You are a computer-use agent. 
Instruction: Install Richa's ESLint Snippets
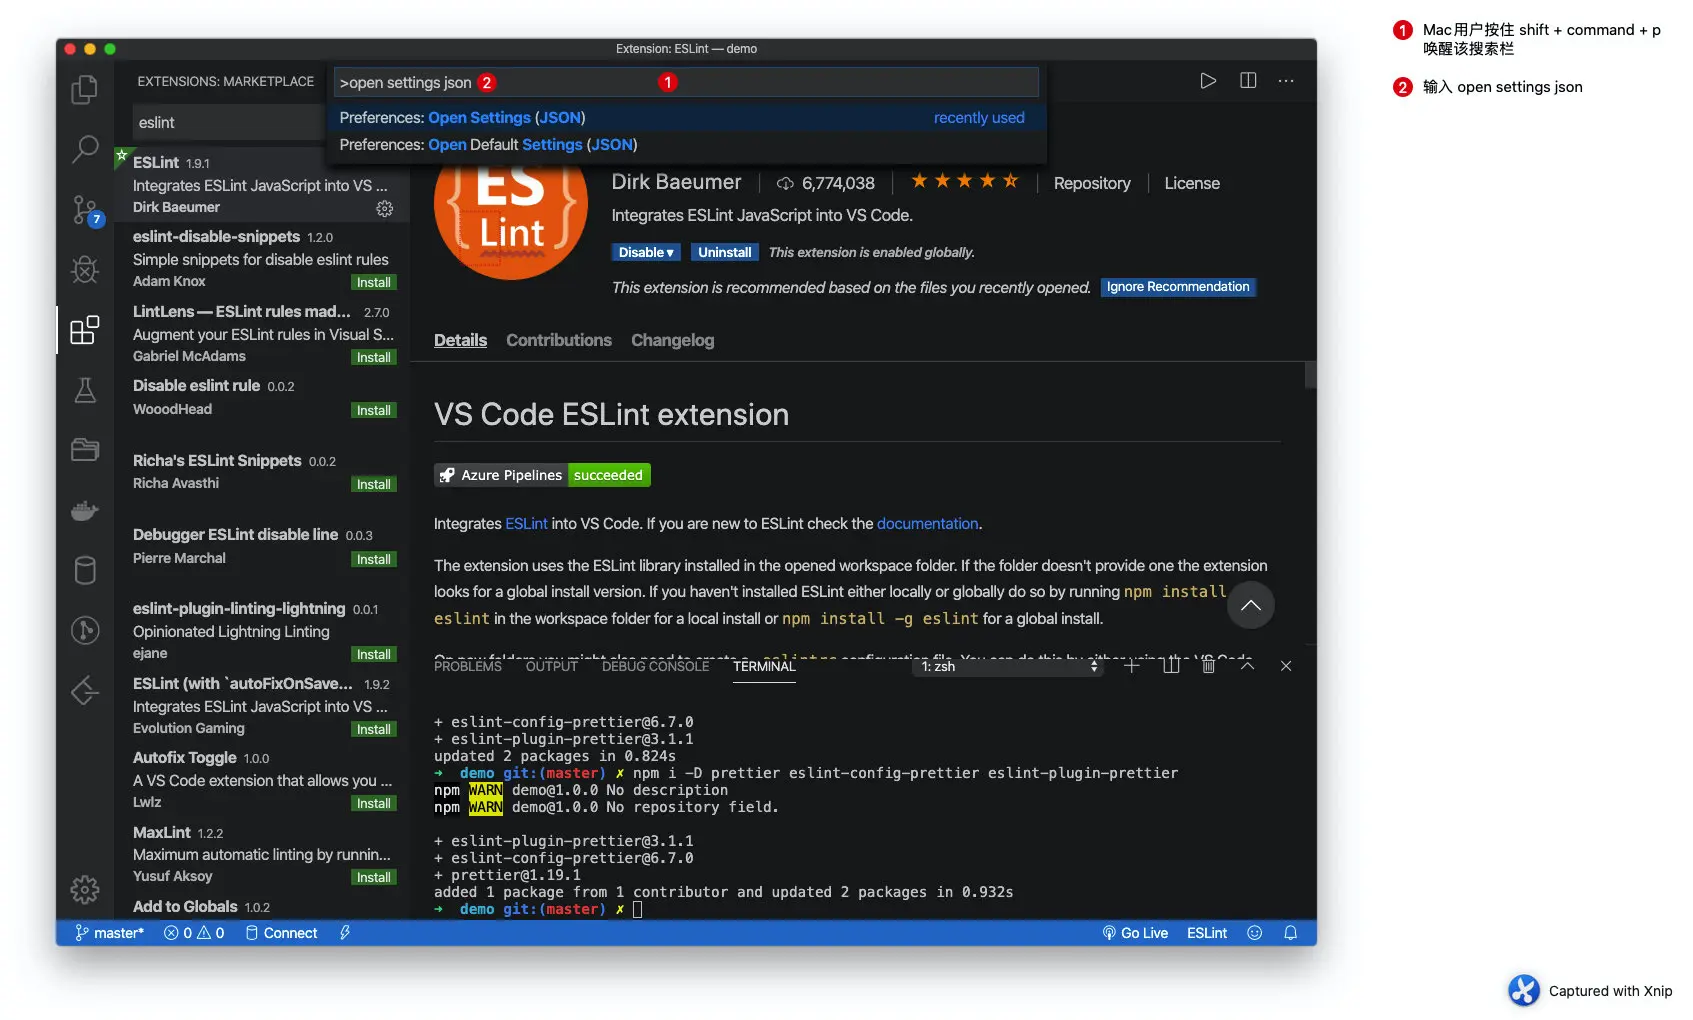[374, 485]
